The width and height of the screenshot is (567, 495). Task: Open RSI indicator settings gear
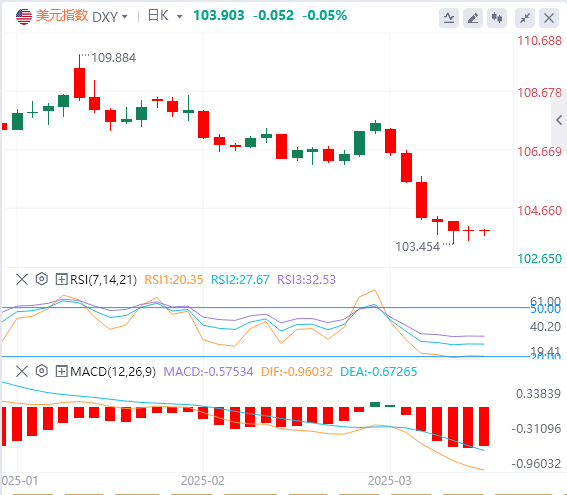[x=42, y=279]
